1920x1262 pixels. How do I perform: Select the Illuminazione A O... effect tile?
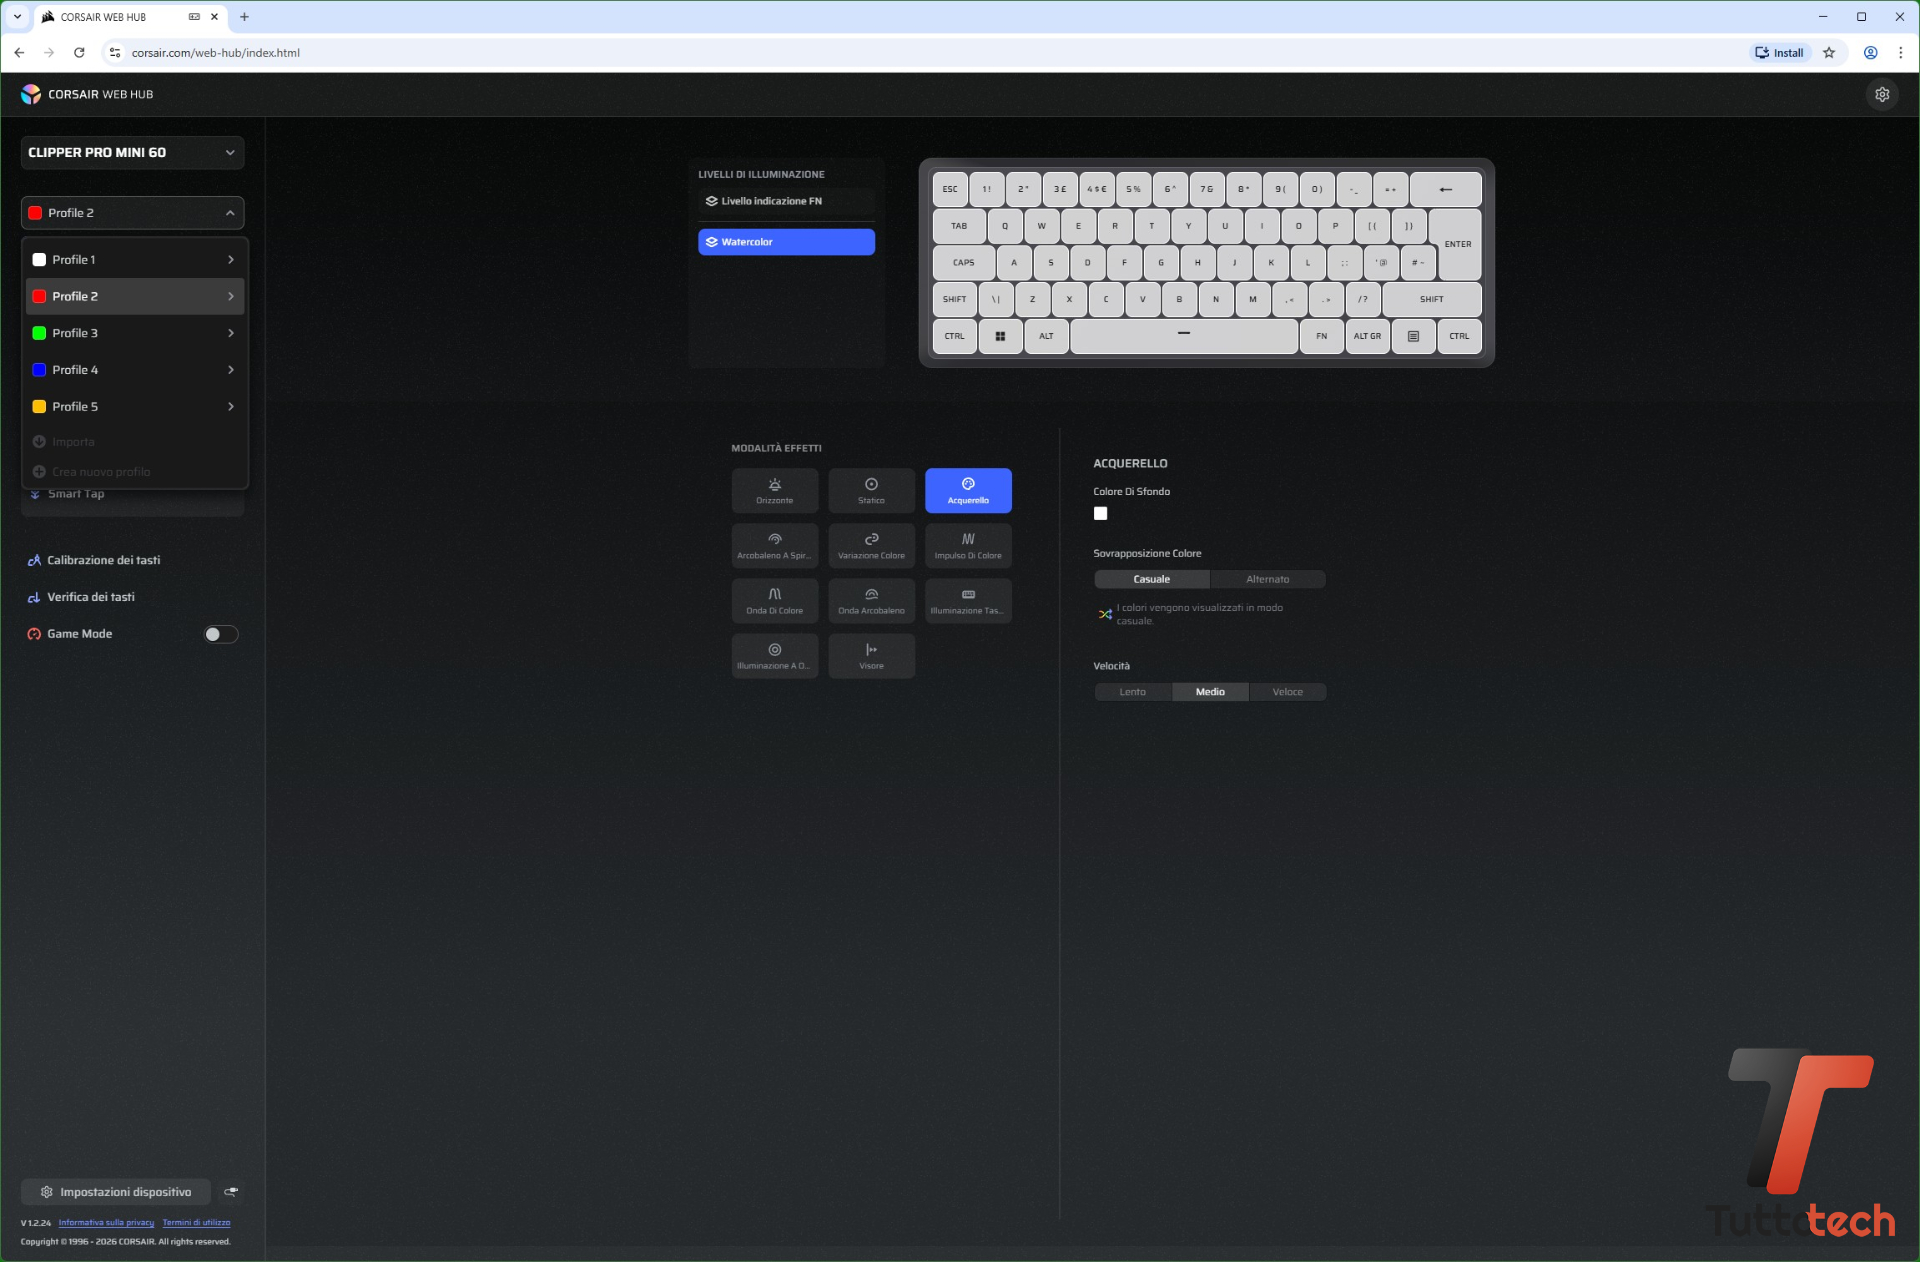pos(774,655)
